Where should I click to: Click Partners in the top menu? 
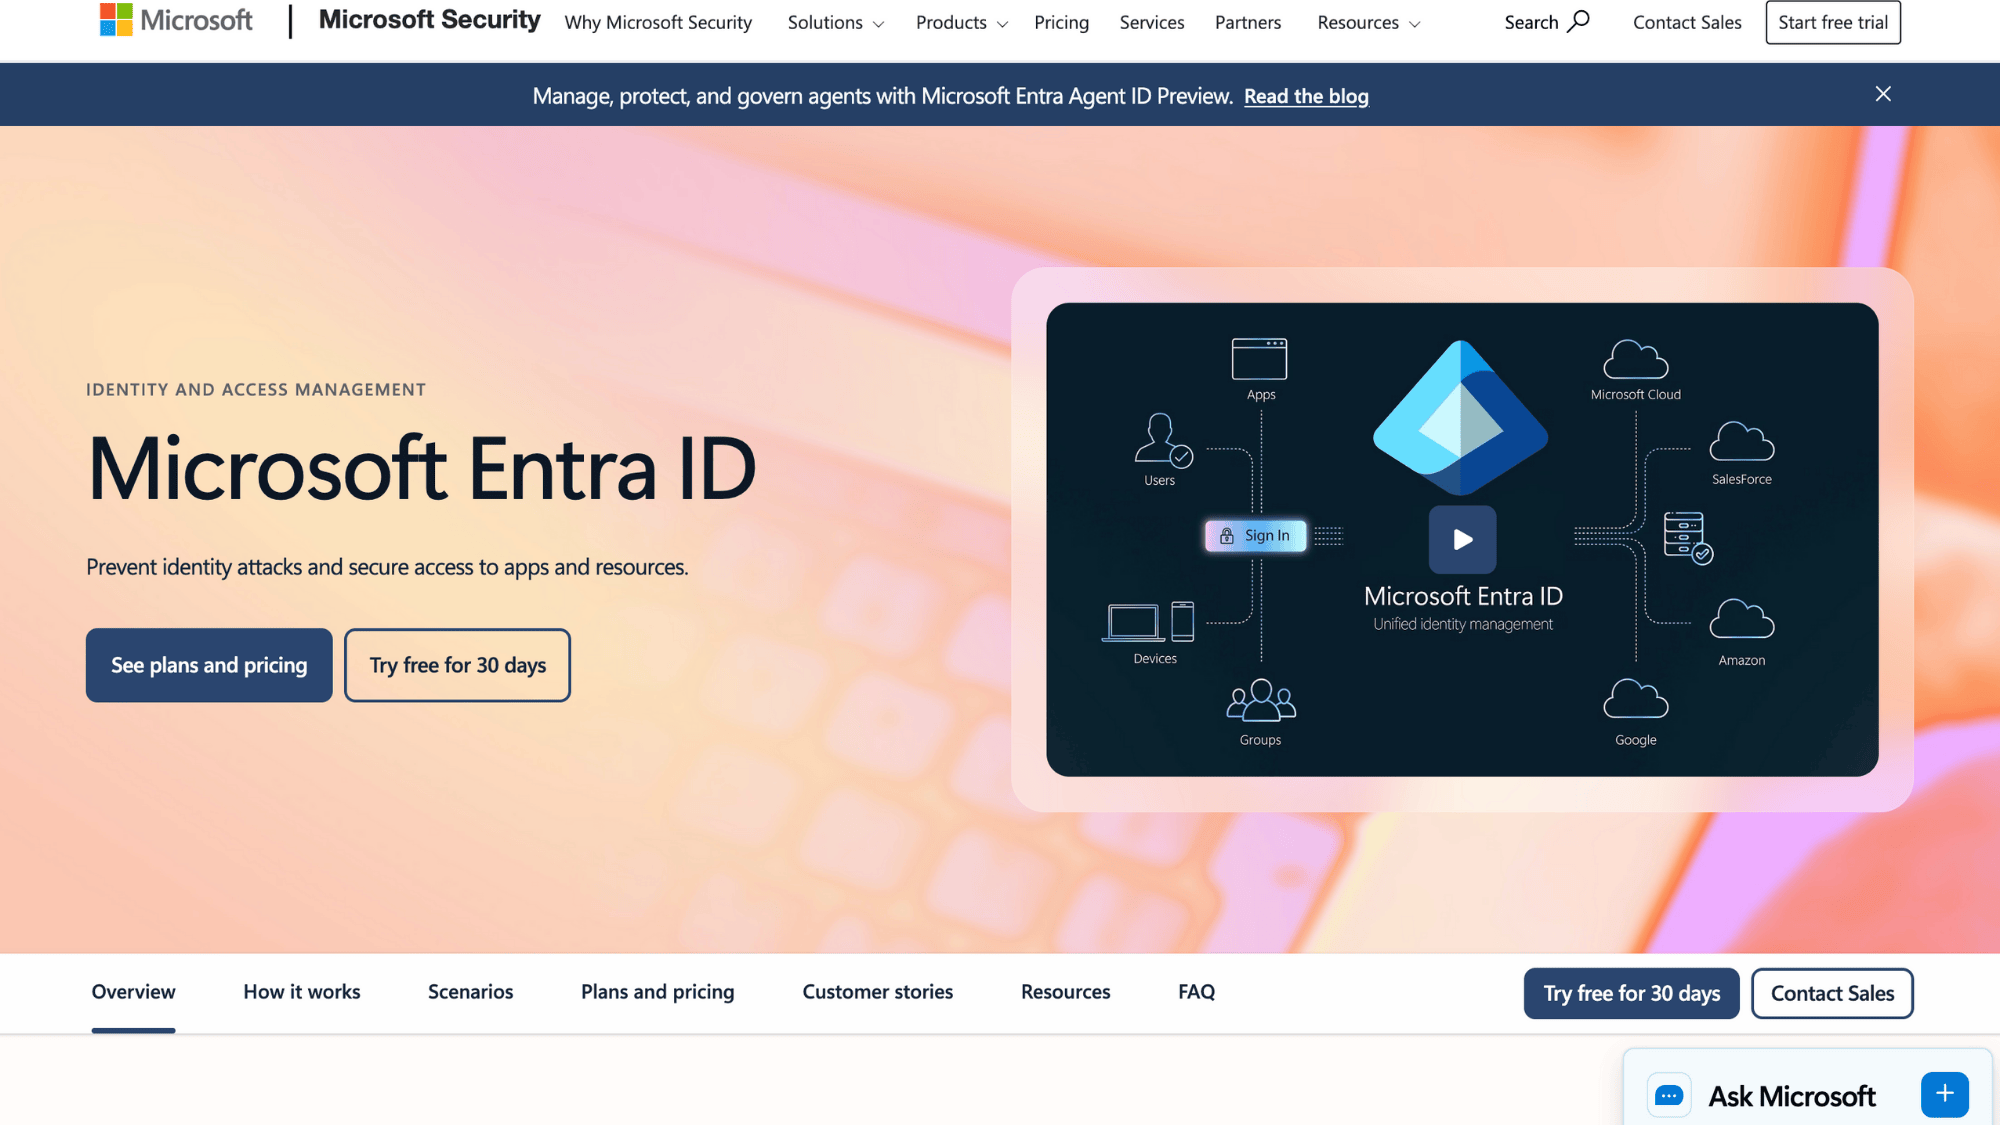click(x=1247, y=22)
